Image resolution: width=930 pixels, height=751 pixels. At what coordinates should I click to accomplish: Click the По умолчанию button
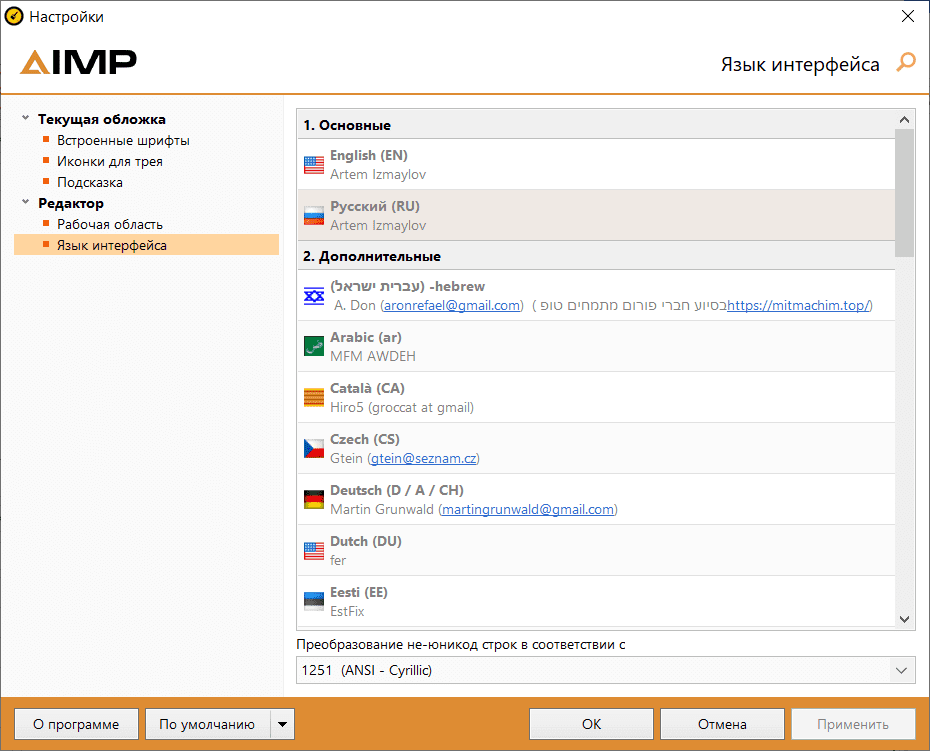pos(208,724)
